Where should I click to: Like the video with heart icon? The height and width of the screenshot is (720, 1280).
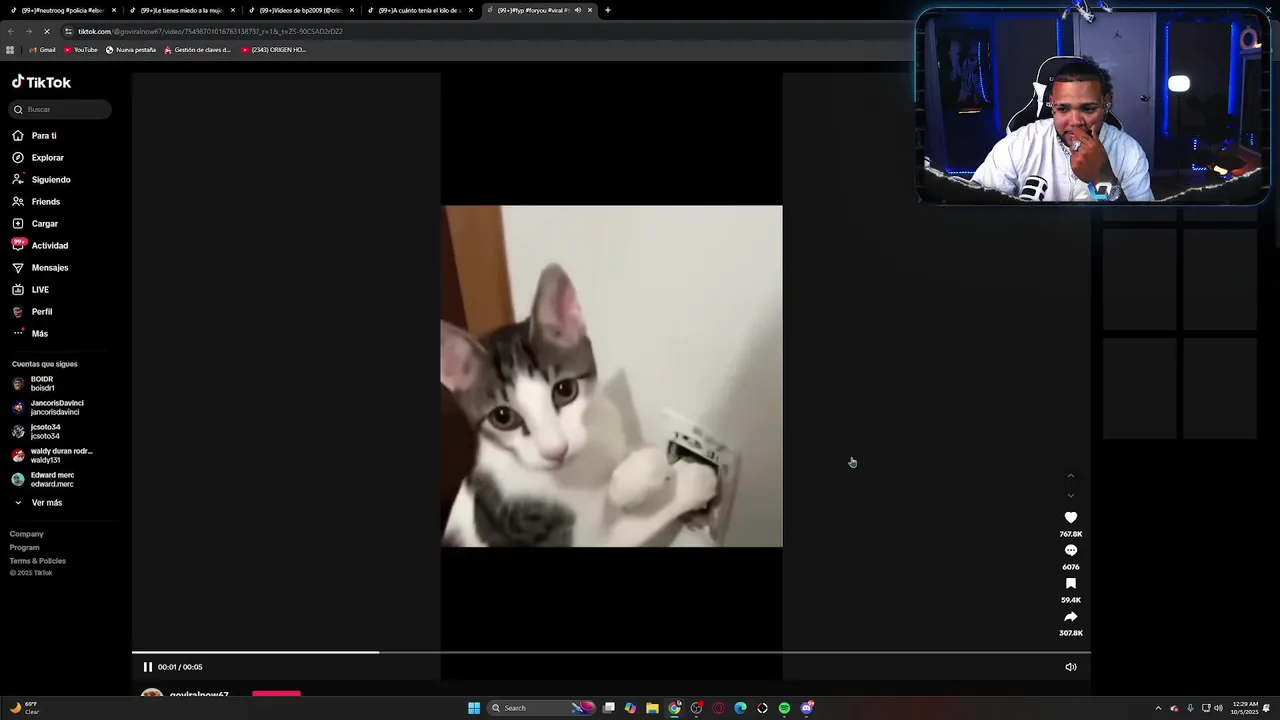pos(1071,518)
